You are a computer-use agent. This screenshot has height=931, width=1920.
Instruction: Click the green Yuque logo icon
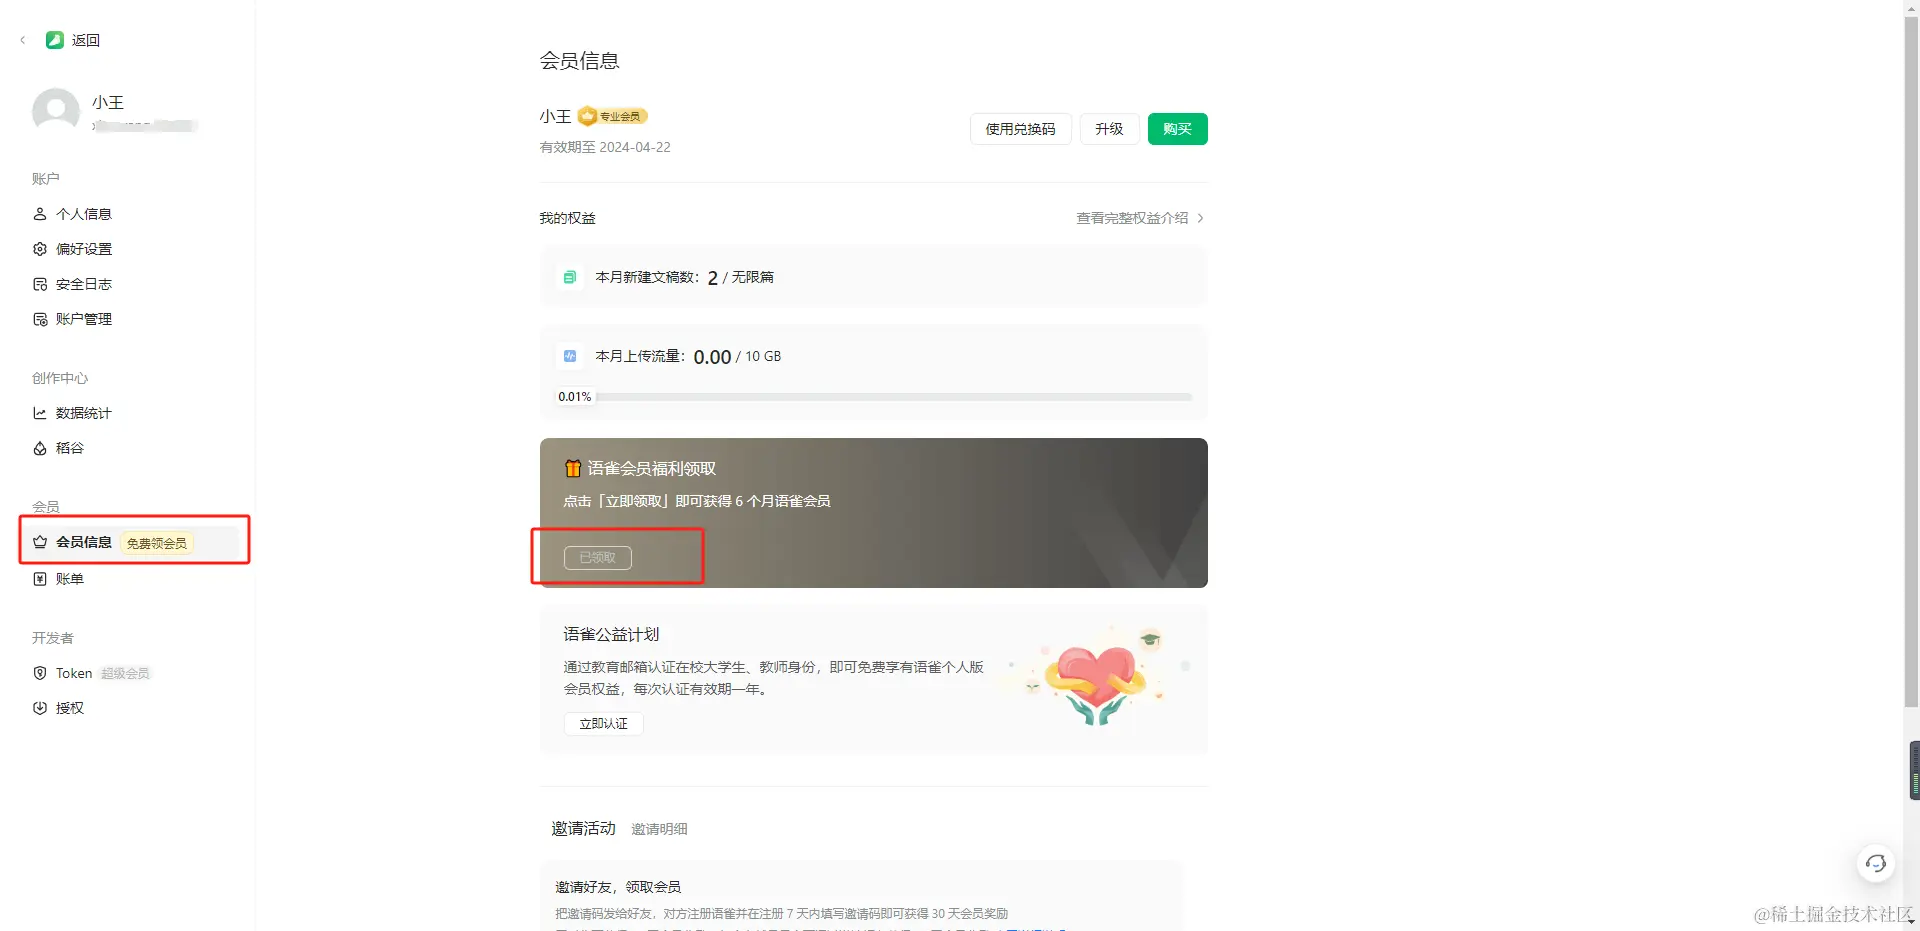[55, 40]
